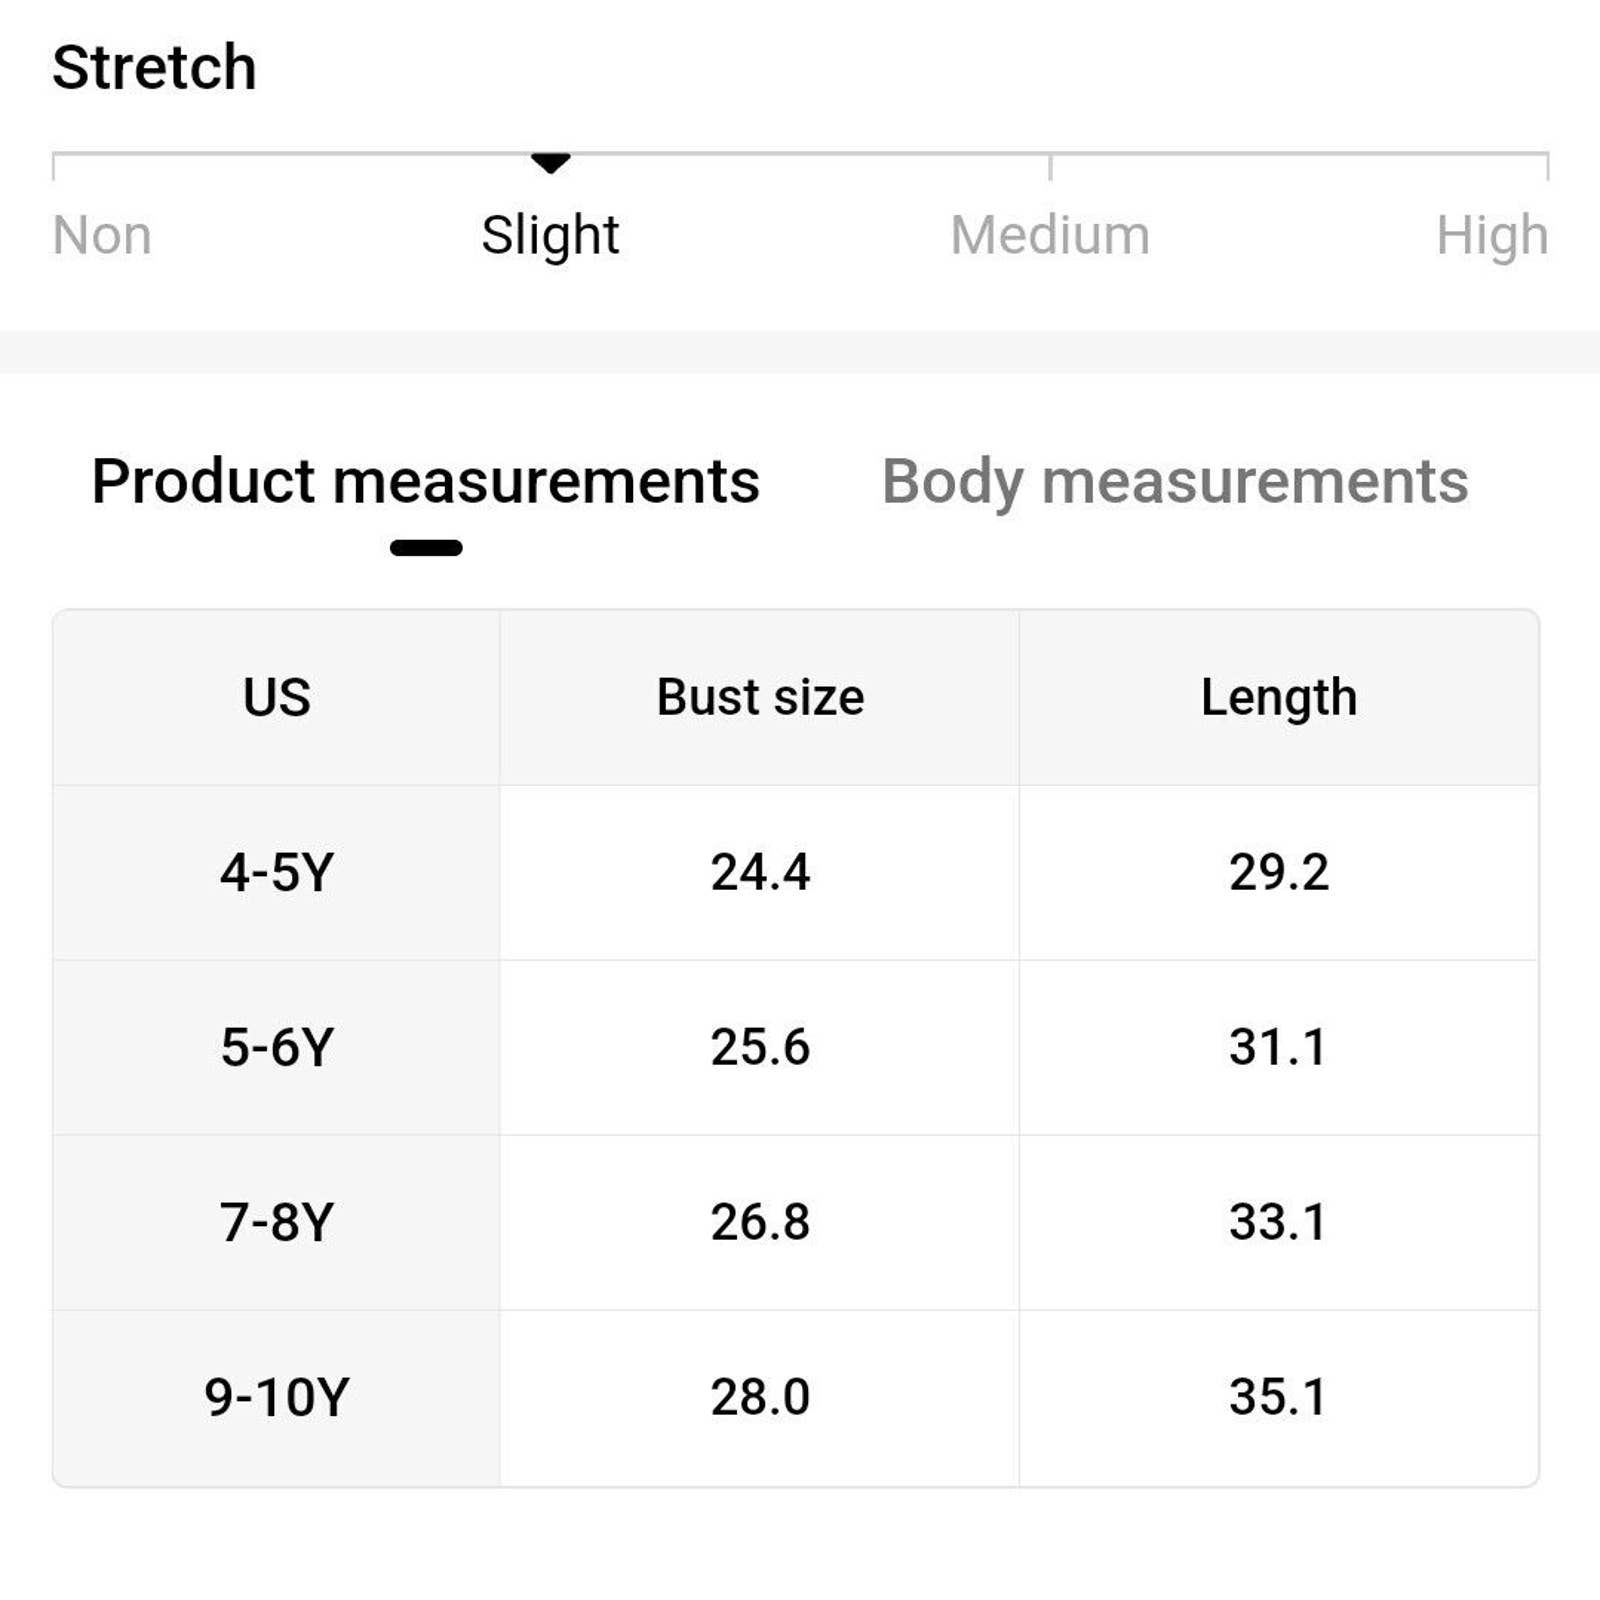Click the Slight stretch label
Viewport: 1600px width, 1600px height.
[550, 236]
